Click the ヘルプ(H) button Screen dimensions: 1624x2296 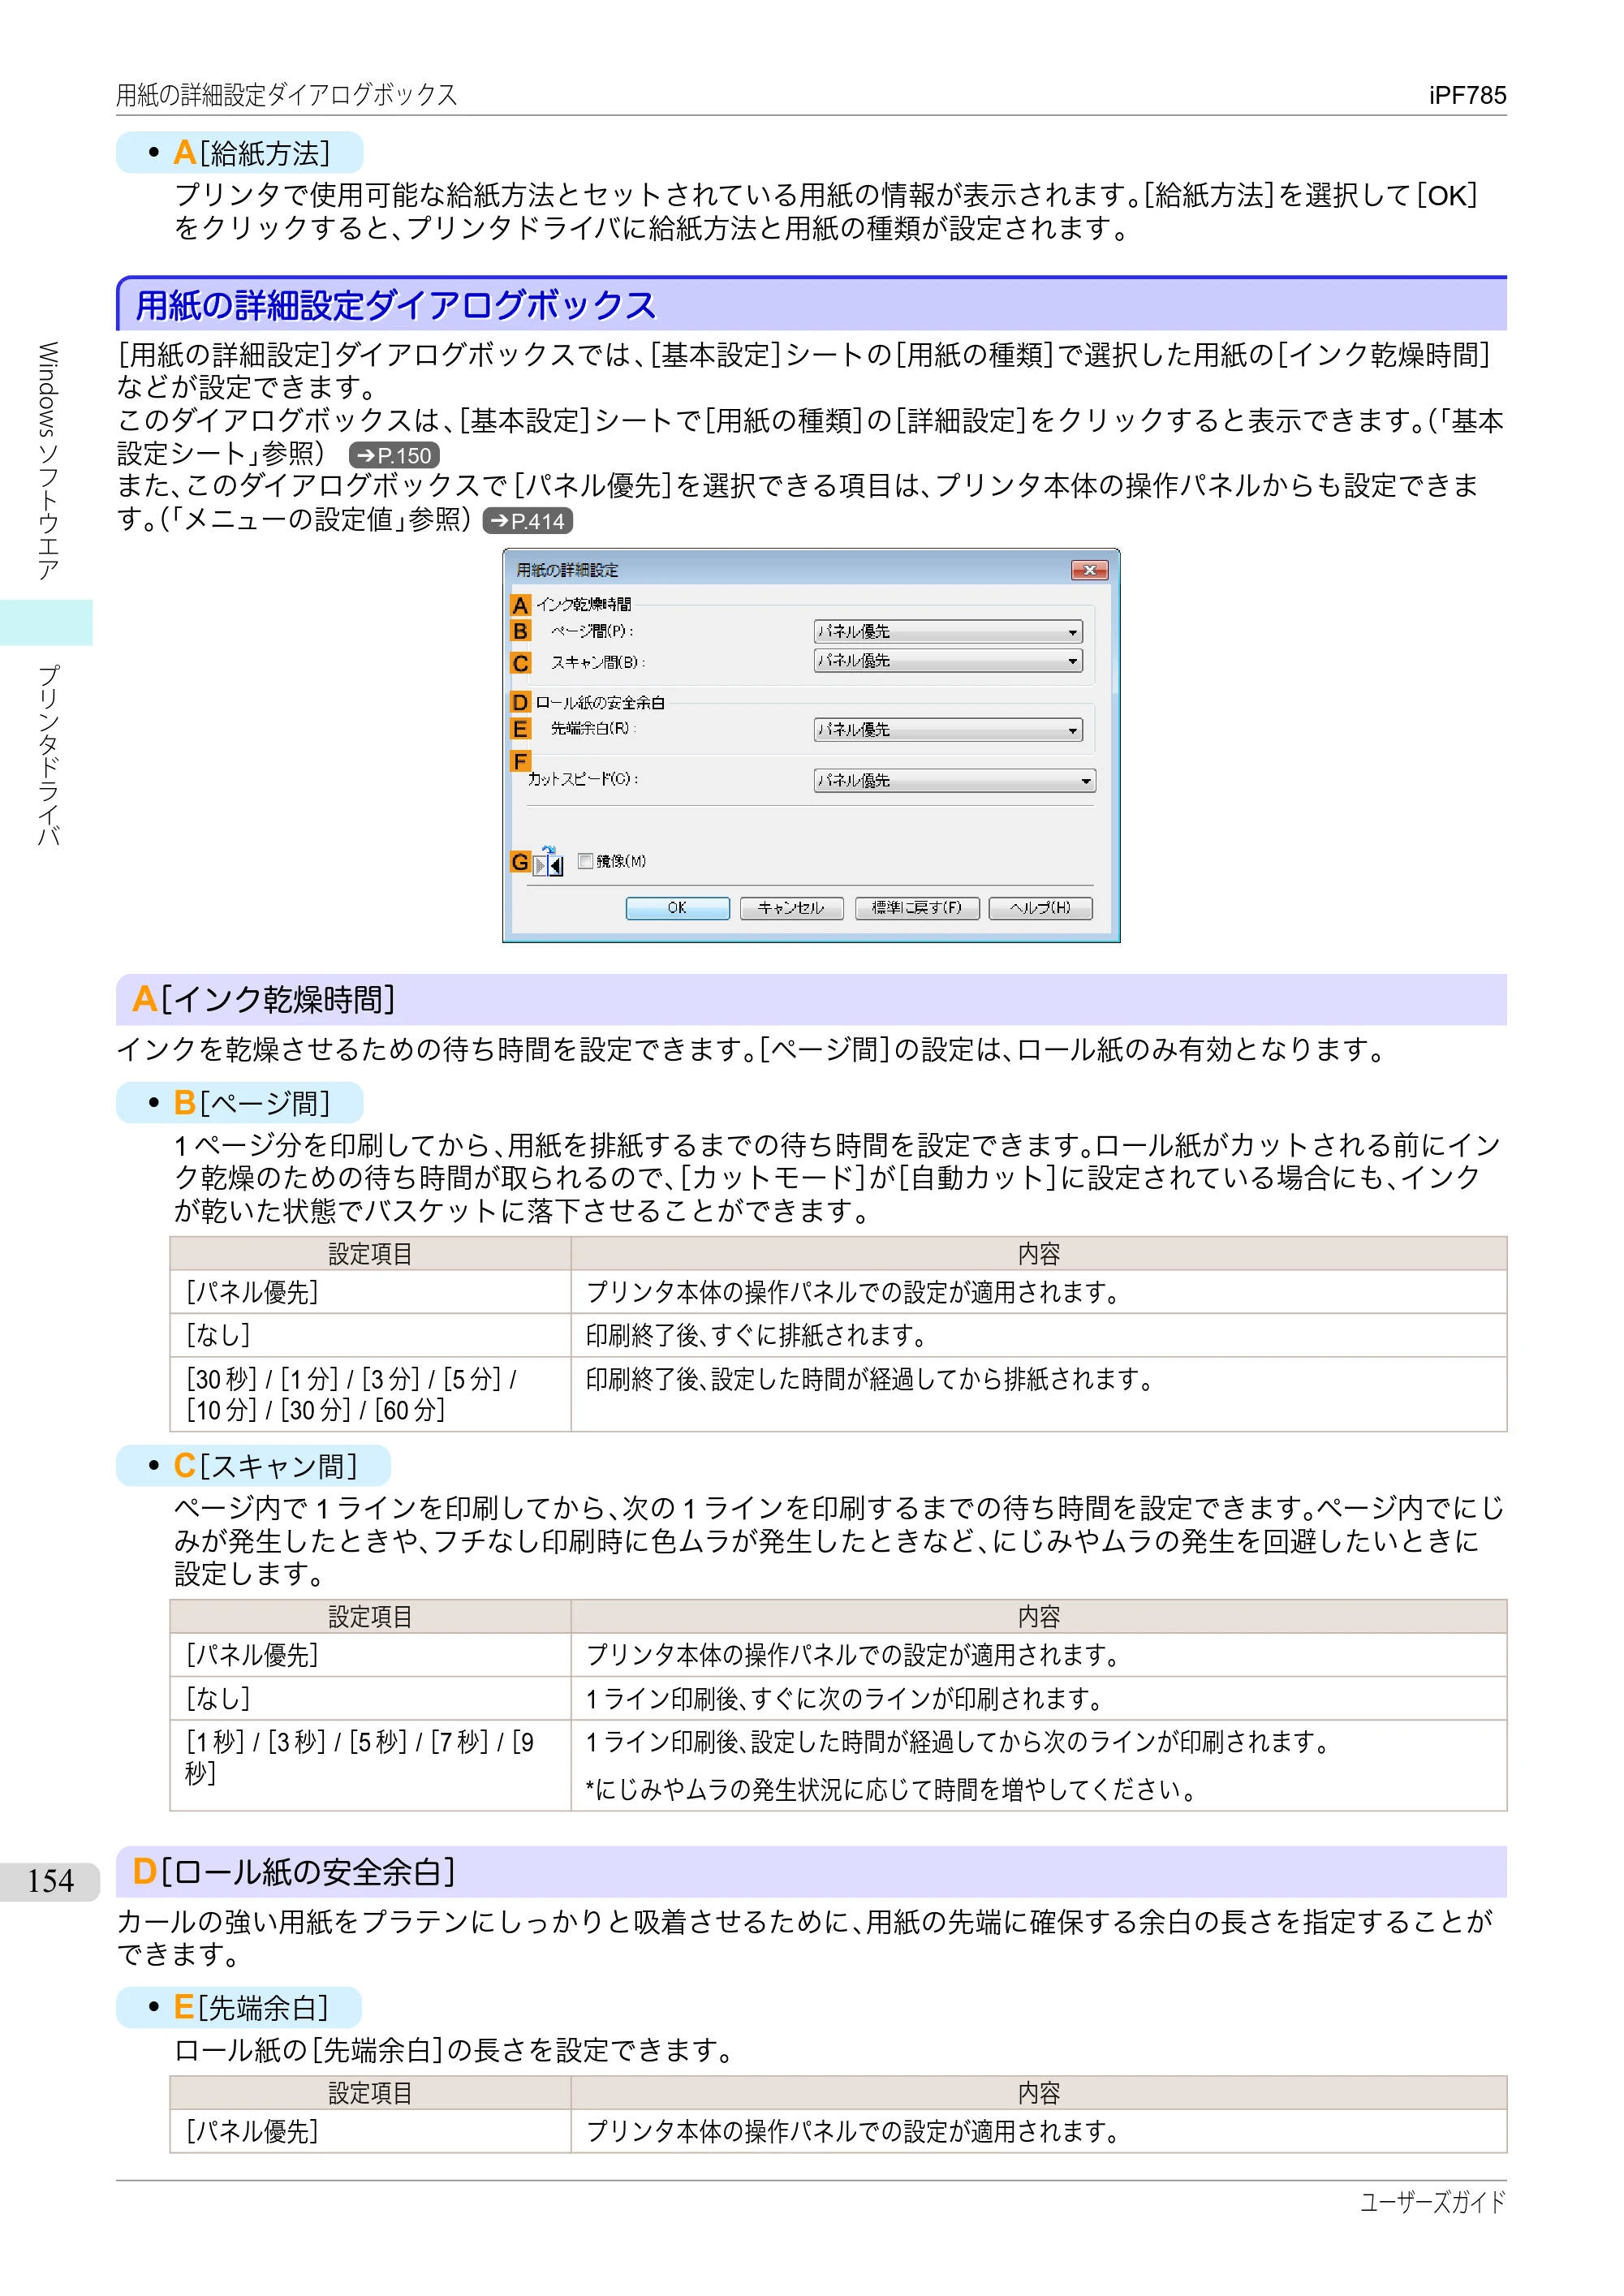pyautogui.click(x=1040, y=908)
